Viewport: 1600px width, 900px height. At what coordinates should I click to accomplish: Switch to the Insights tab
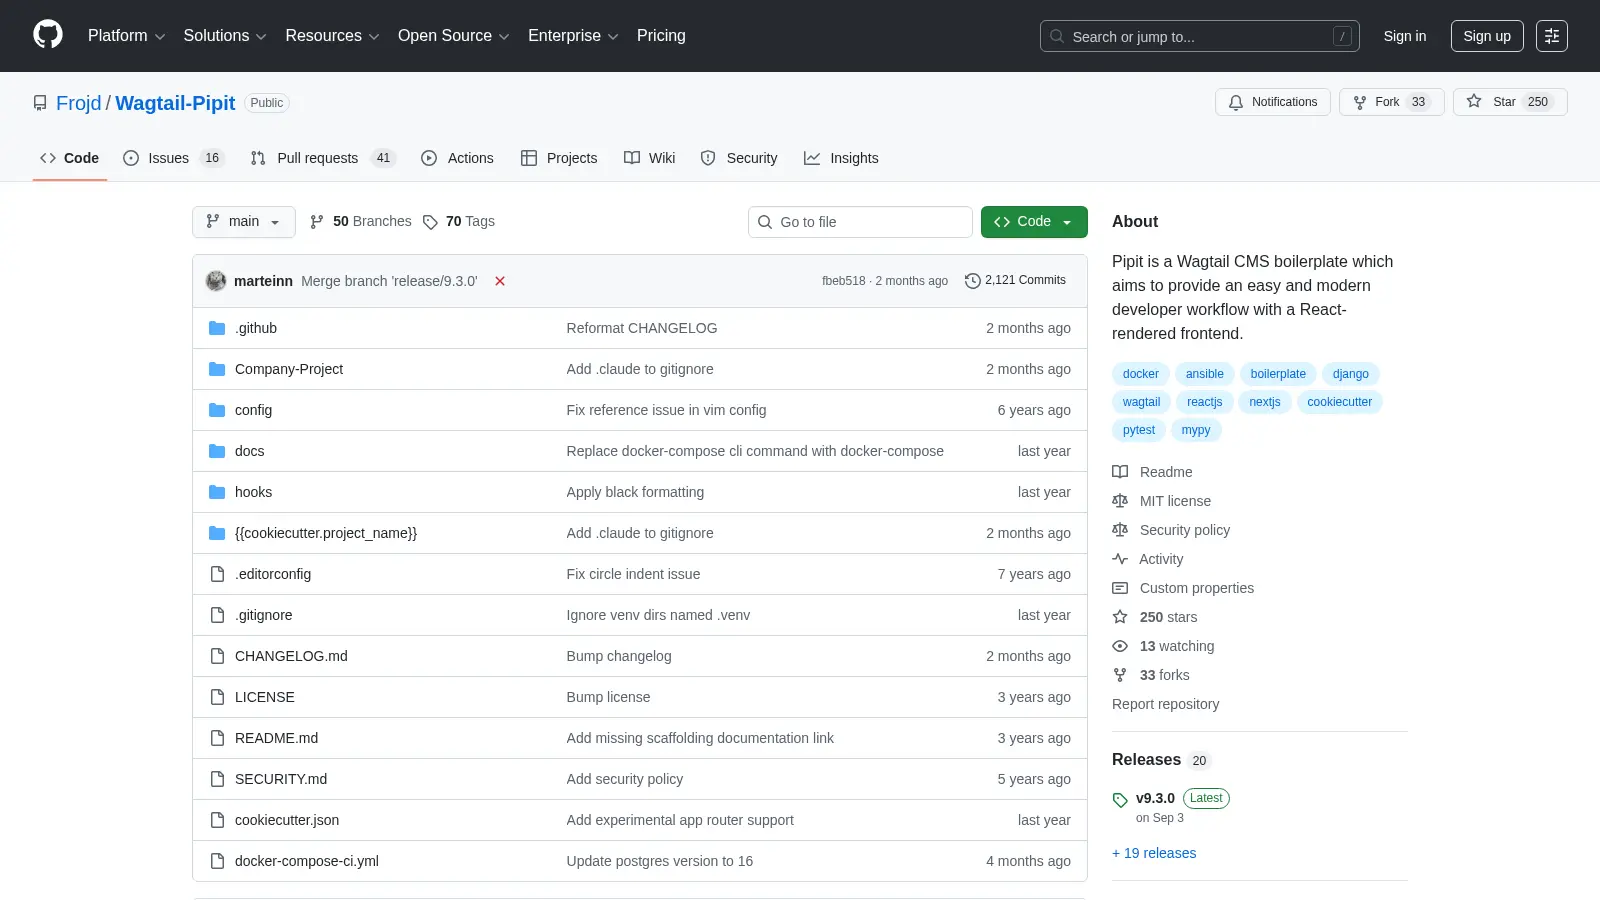coord(841,158)
